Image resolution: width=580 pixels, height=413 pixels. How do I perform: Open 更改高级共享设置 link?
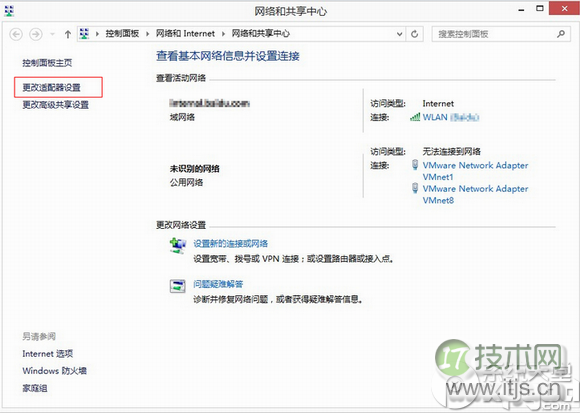click(55, 105)
